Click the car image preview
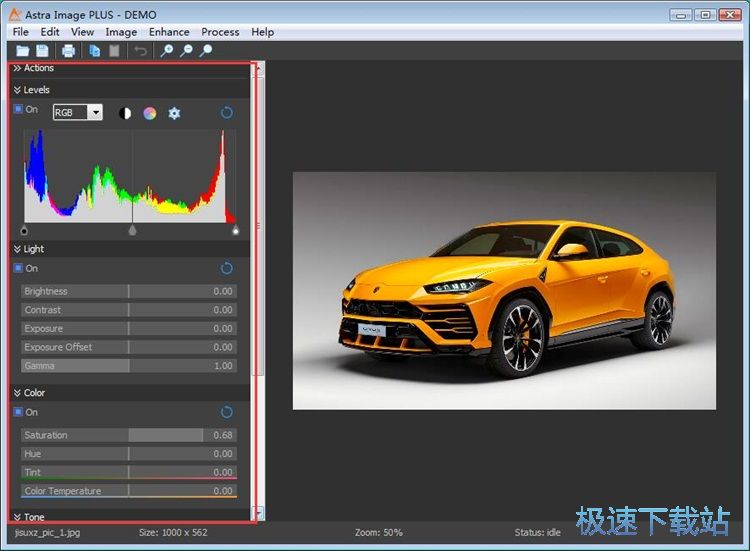This screenshot has height=551, width=750. tap(504, 290)
